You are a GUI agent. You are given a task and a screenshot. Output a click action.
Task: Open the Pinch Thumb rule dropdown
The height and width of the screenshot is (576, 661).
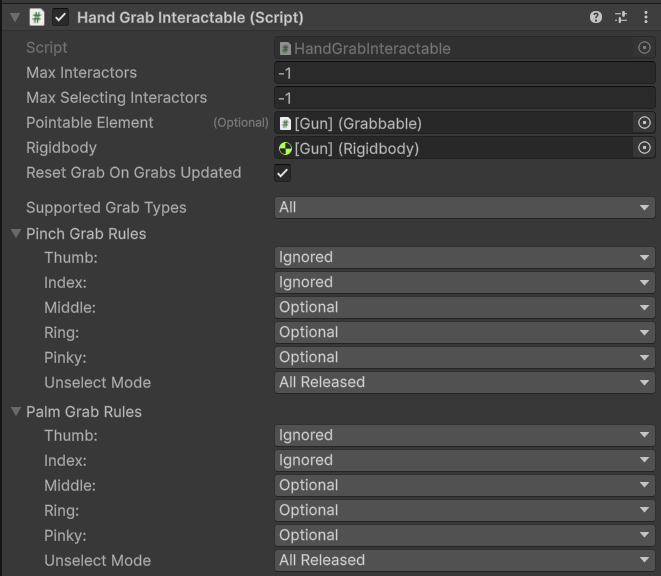pyautogui.click(x=464, y=258)
